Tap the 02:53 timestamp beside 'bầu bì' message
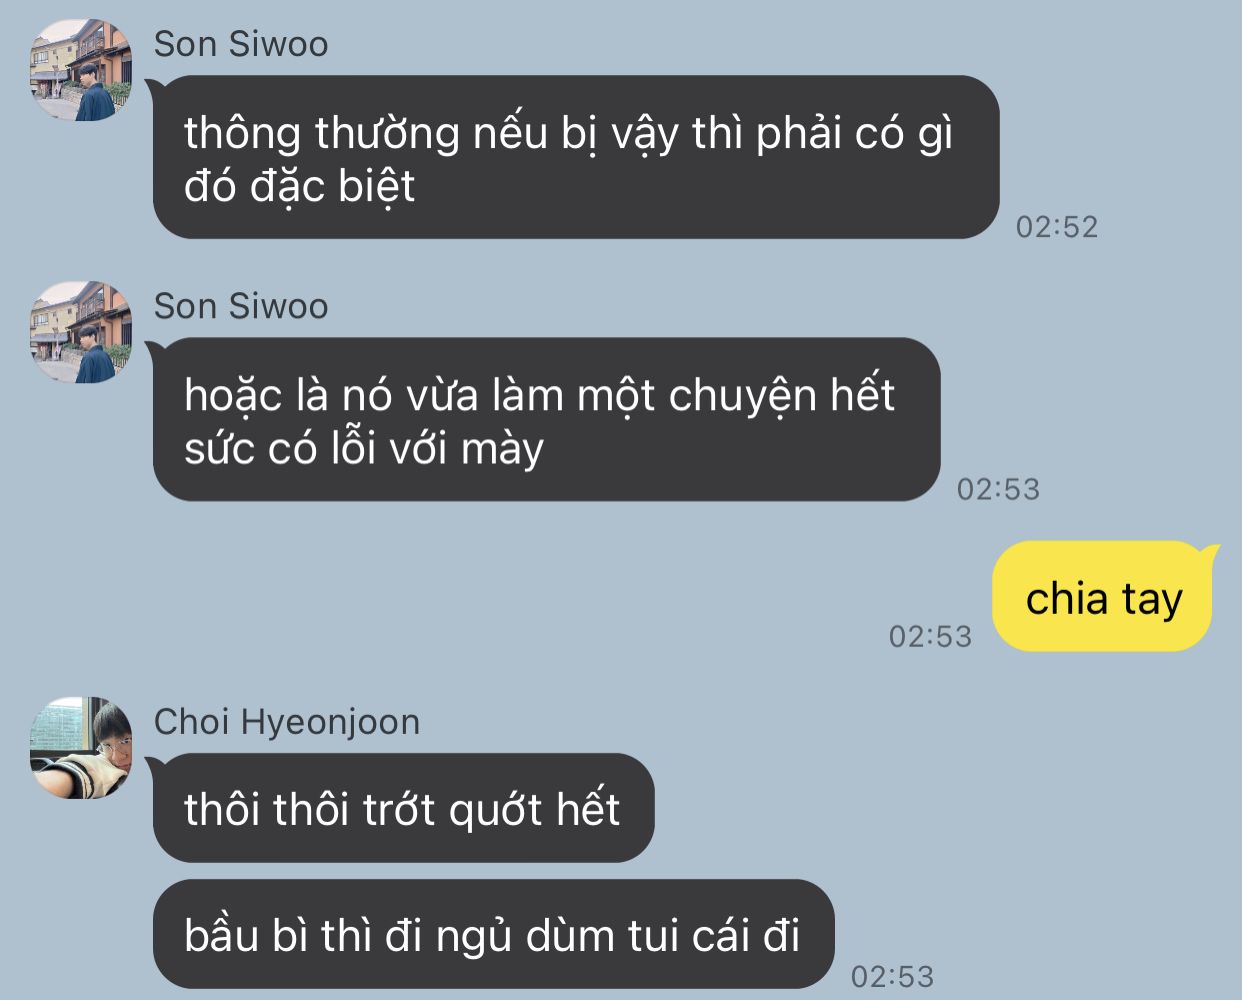This screenshot has height=1000, width=1242. click(x=892, y=976)
